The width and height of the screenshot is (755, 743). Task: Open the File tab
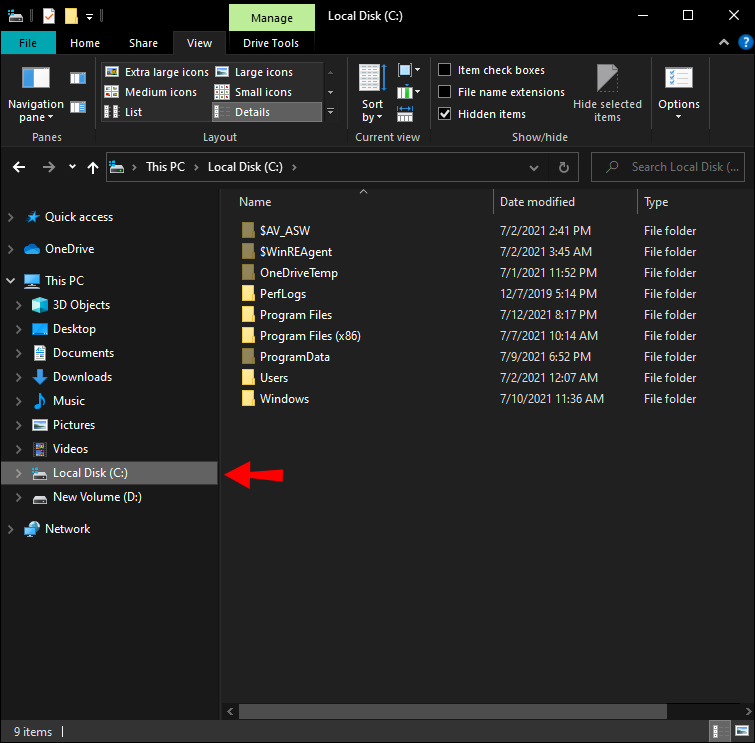[x=28, y=43]
